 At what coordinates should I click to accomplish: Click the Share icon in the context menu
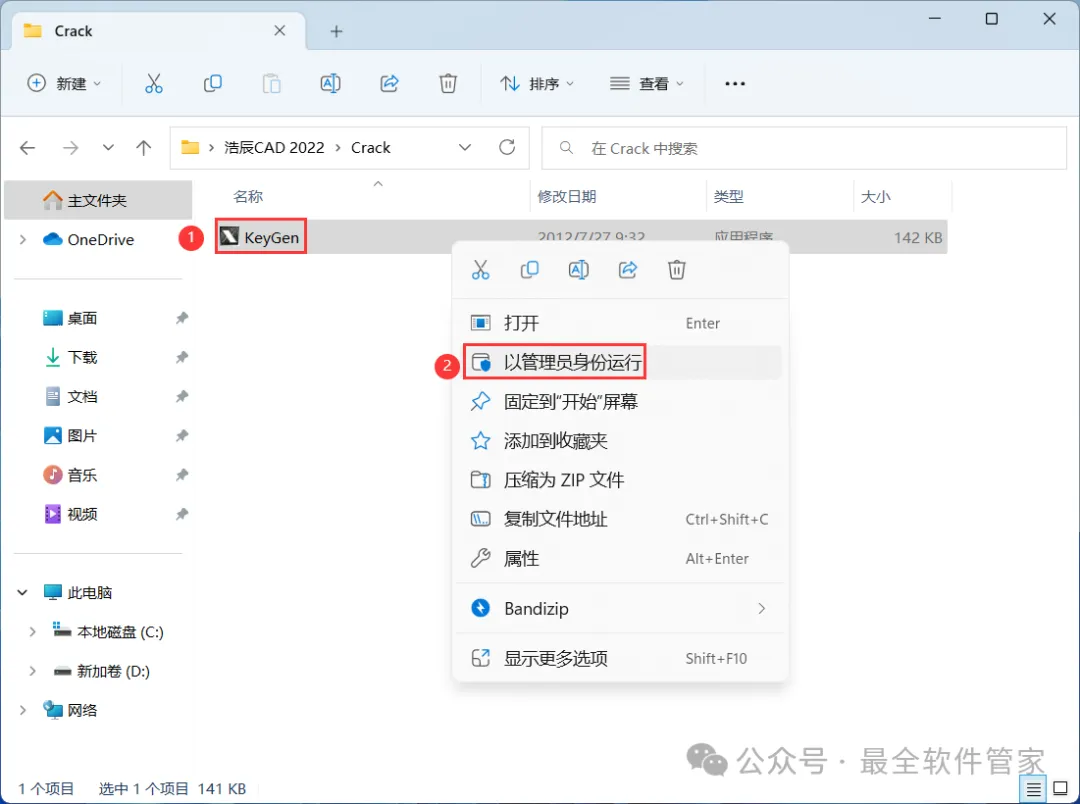click(627, 270)
